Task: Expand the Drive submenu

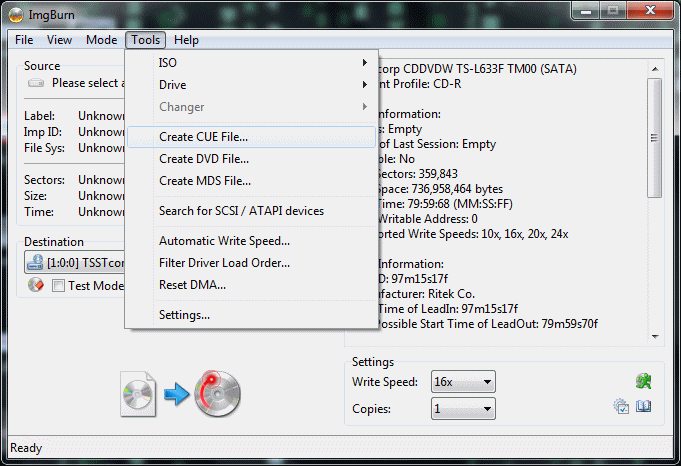Action: pos(252,85)
